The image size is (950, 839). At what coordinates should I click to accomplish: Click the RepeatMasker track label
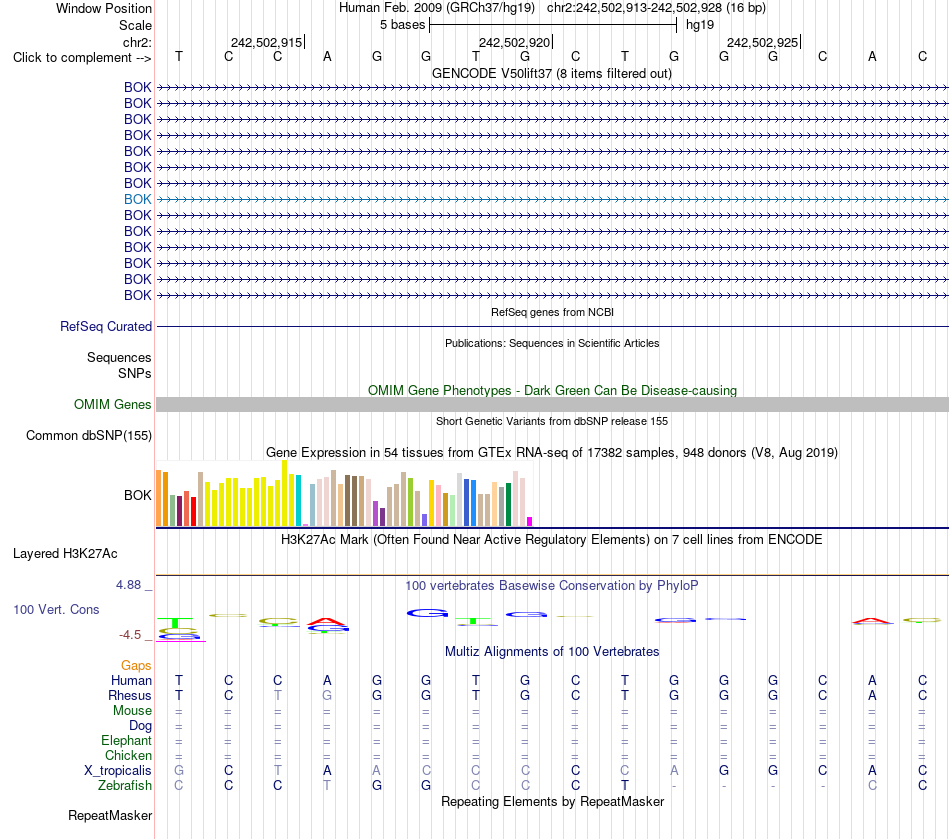pos(110,815)
